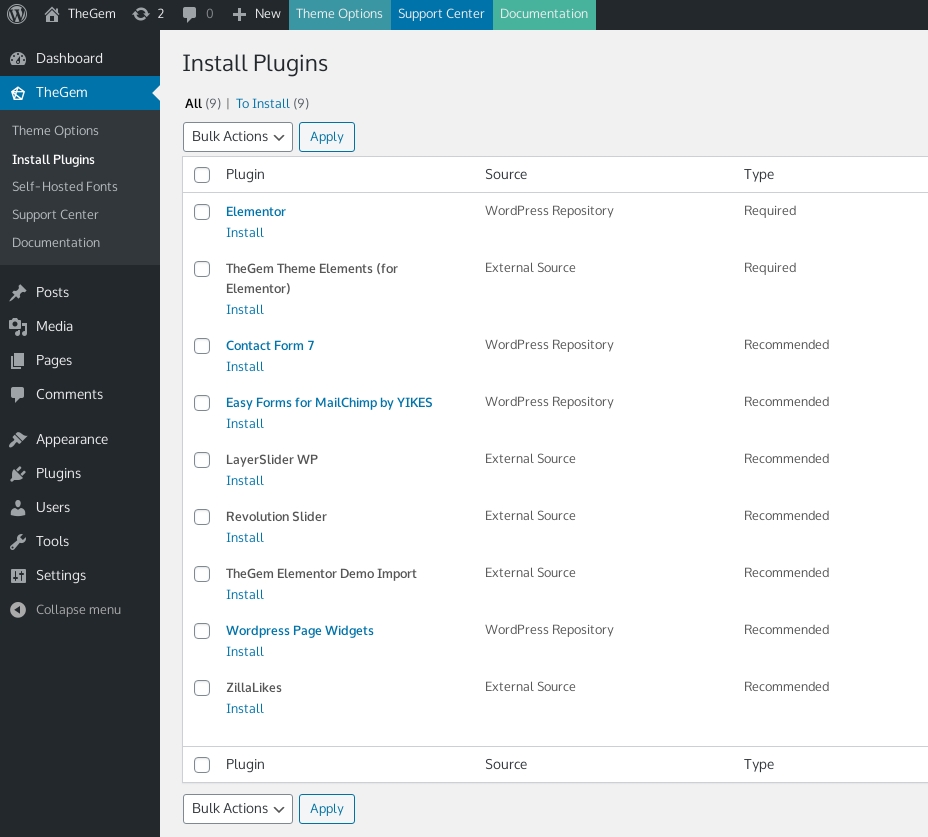Open the Media library menu
The width and height of the screenshot is (928, 837).
coord(54,326)
